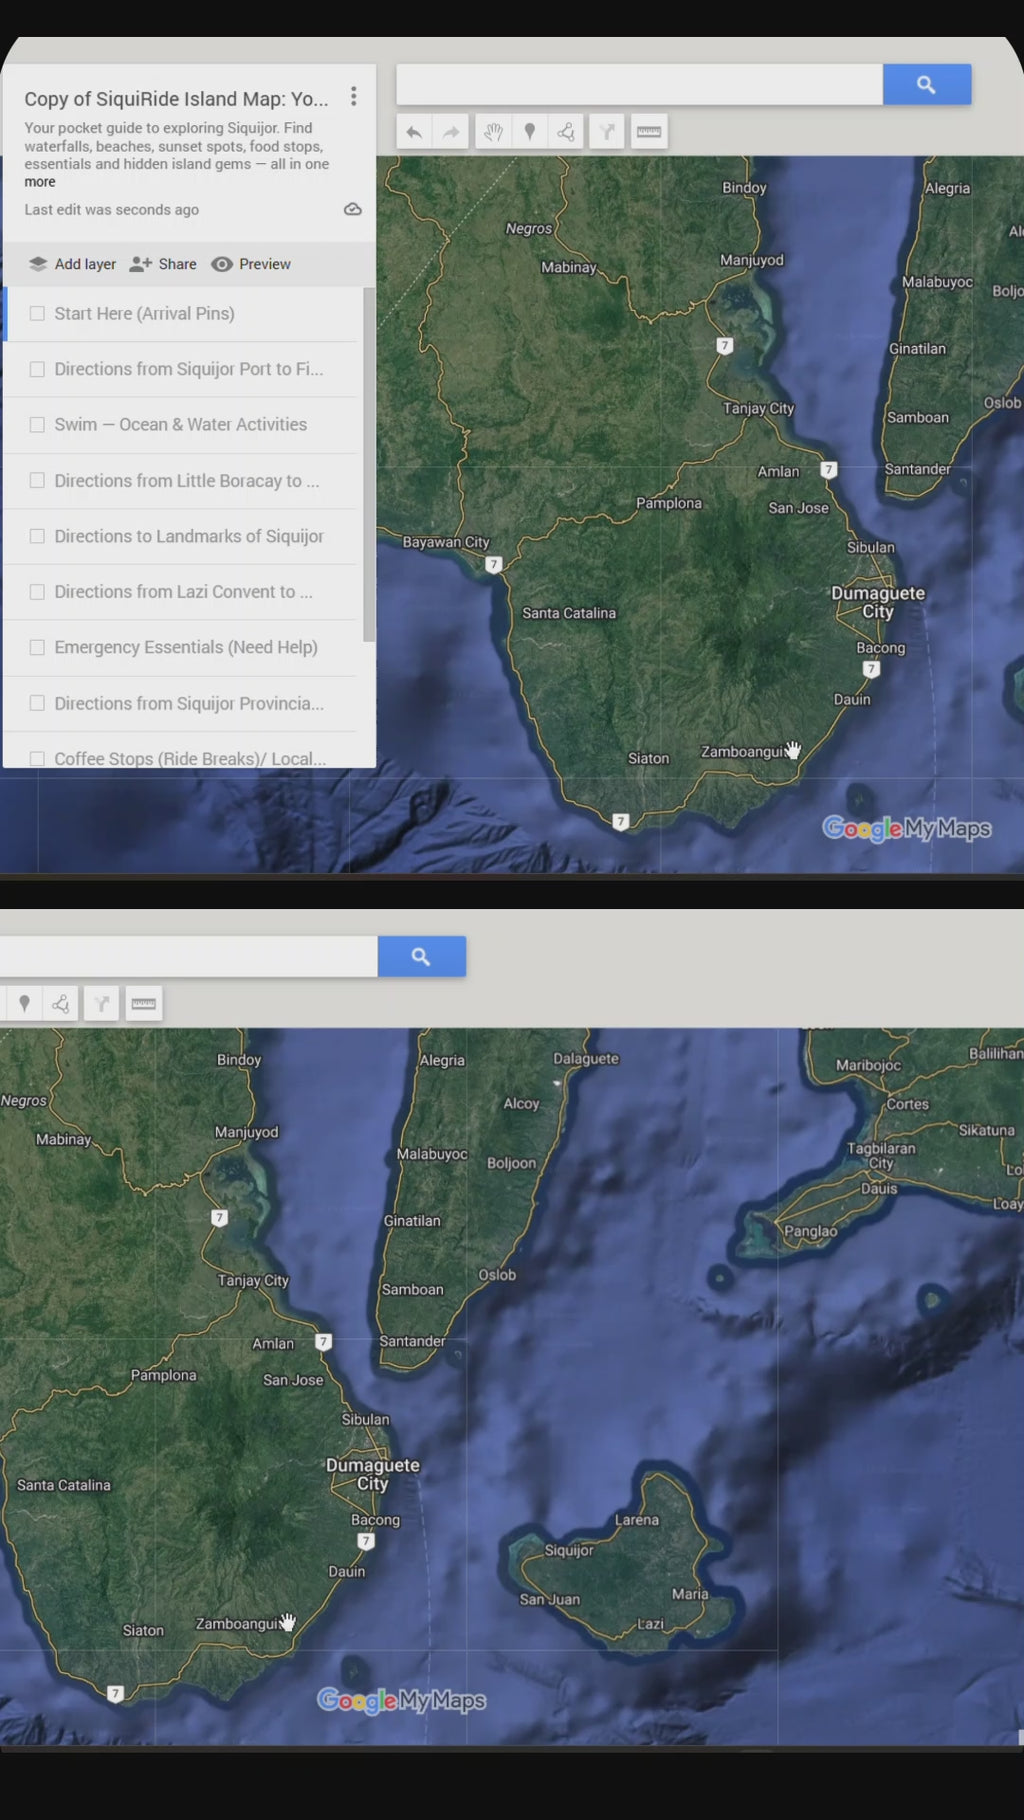
Task: Open 'Emergency Essentials (Need Help)' layer name
Action: tap(186, 648)
